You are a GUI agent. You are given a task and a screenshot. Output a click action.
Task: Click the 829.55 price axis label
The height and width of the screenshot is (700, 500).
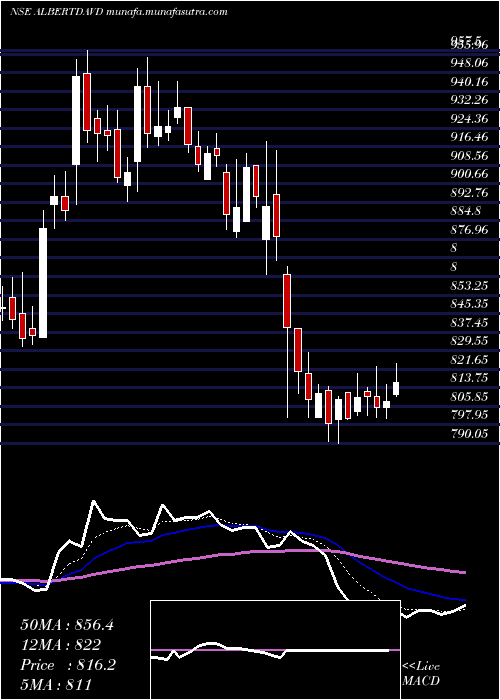[x=469, y=341]
